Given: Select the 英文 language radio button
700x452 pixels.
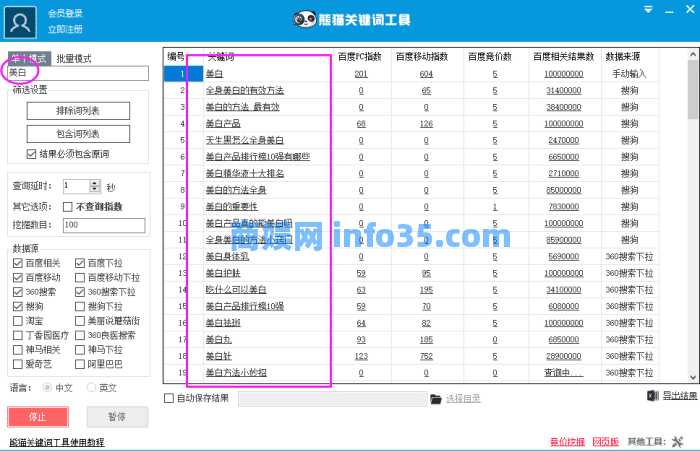Looking at the screenshot, I should (x=90, y=387).
